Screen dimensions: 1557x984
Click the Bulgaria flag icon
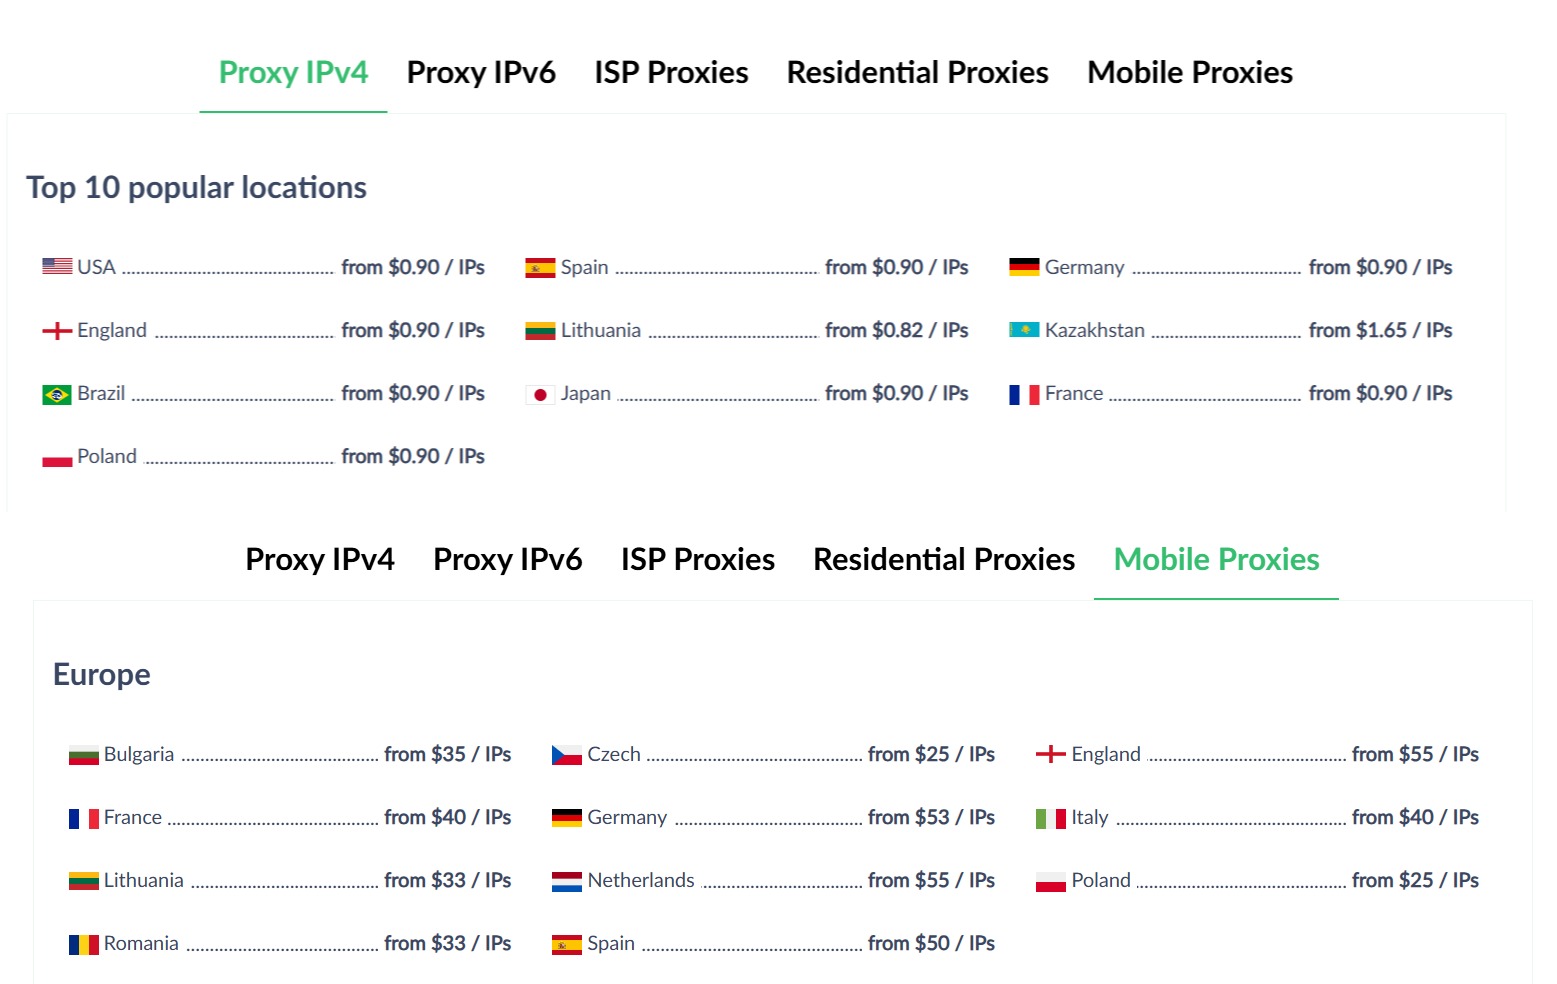pos(84,755)
